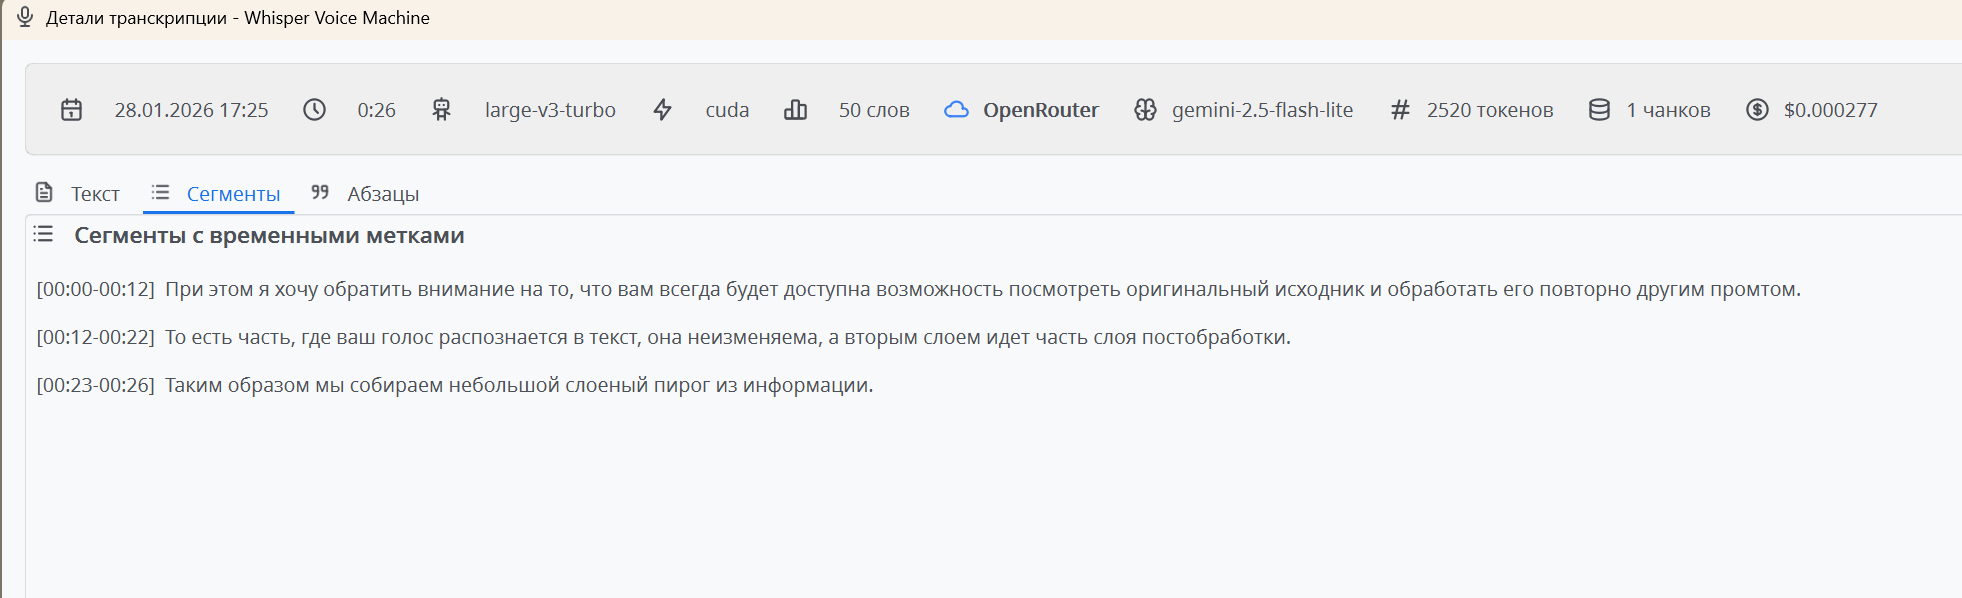Click the calendar date icon
The width and height of the screenshot is (1962, 598).
71,110
